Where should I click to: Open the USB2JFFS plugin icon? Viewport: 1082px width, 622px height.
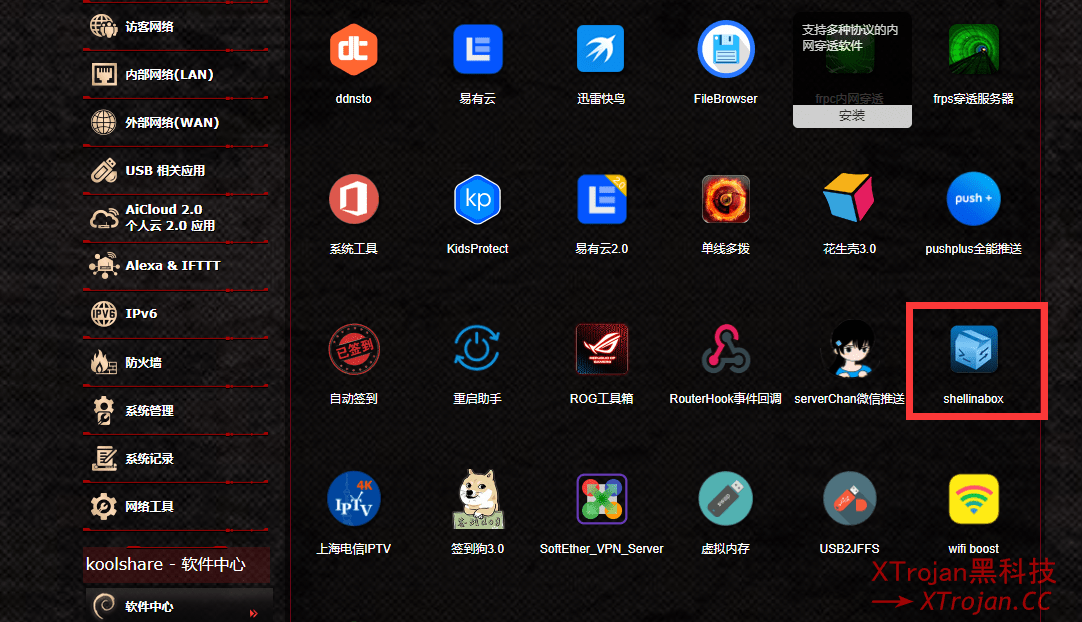pyautogui.click(x=849, y=499)
